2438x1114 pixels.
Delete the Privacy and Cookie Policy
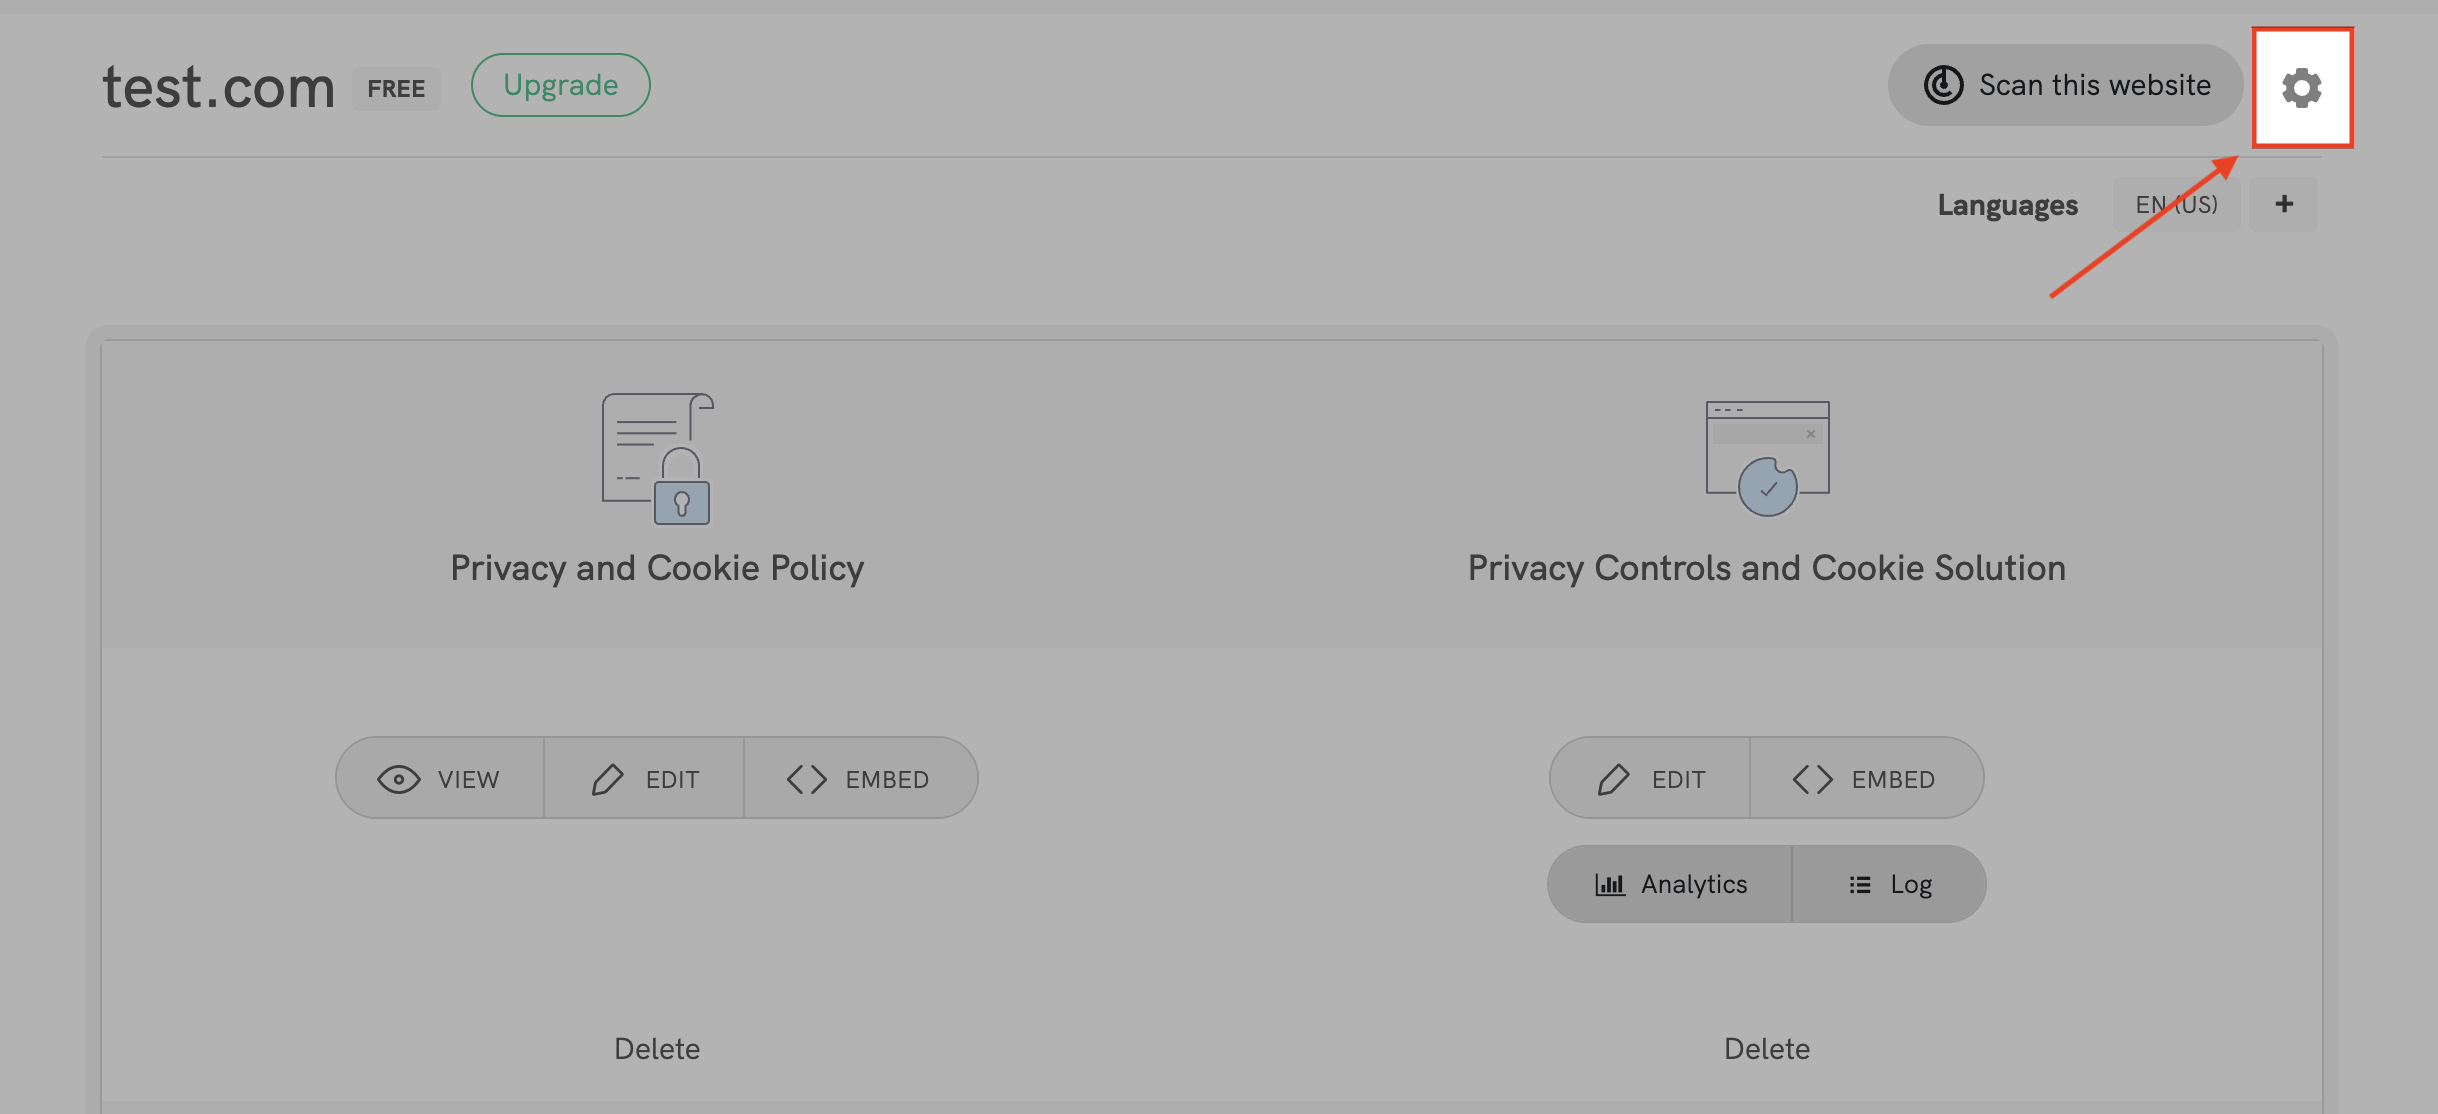pyautogui.click(x=657, y=1048)
